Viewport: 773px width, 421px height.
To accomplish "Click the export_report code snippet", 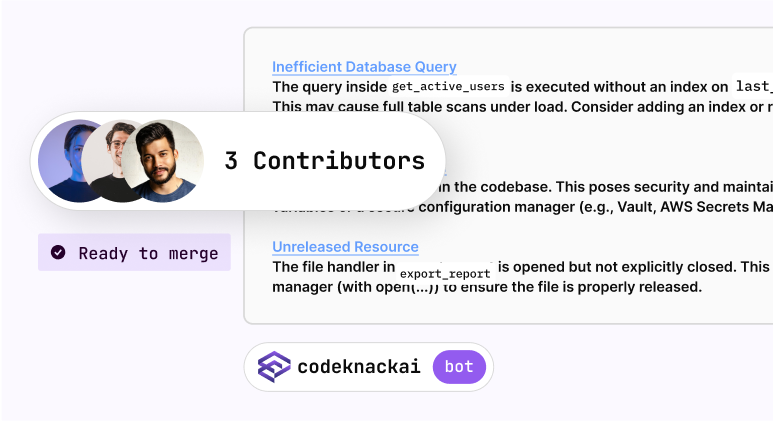I will (445, 272).
